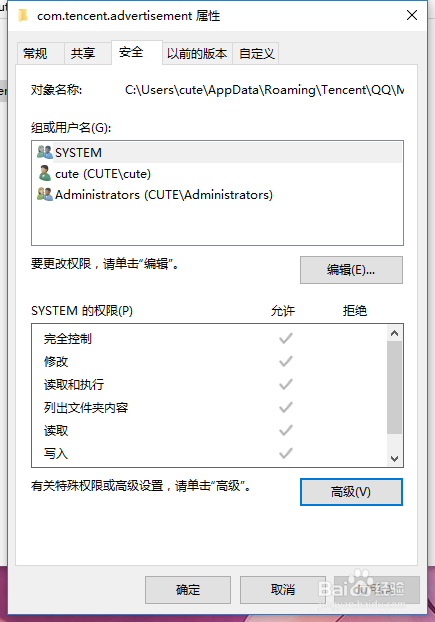Click the permissions list scroll-up arrow
The width and height of the screenshot is (435, 622).
(x=394, y=333)
